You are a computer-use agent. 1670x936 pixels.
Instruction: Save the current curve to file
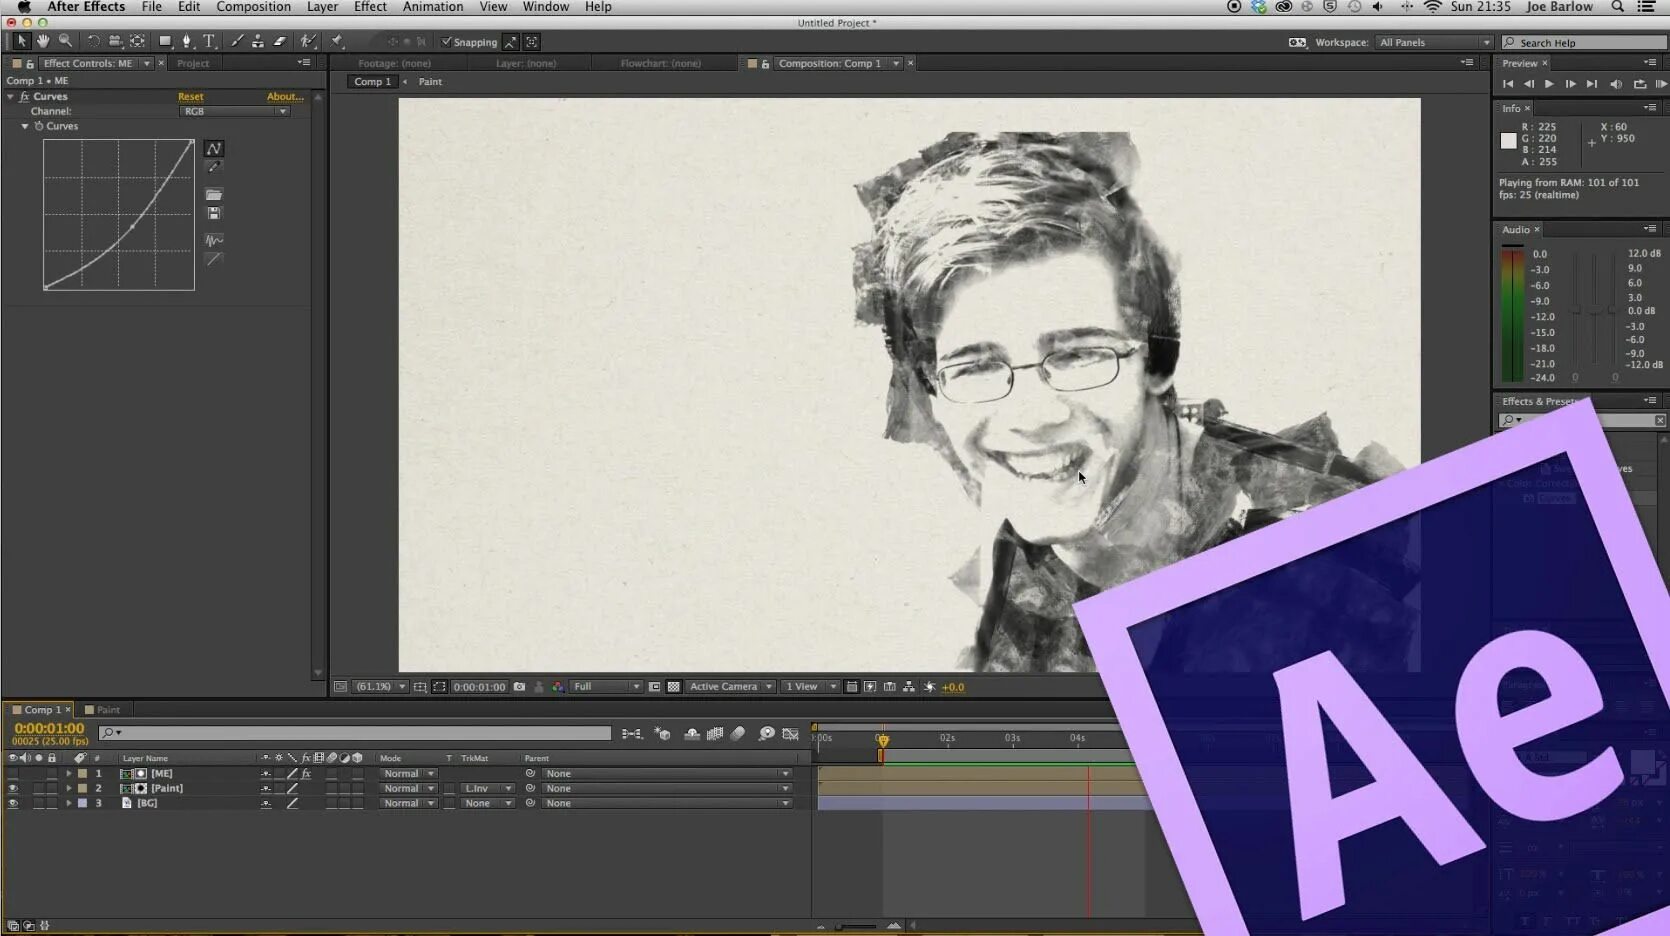pos(213,213)
